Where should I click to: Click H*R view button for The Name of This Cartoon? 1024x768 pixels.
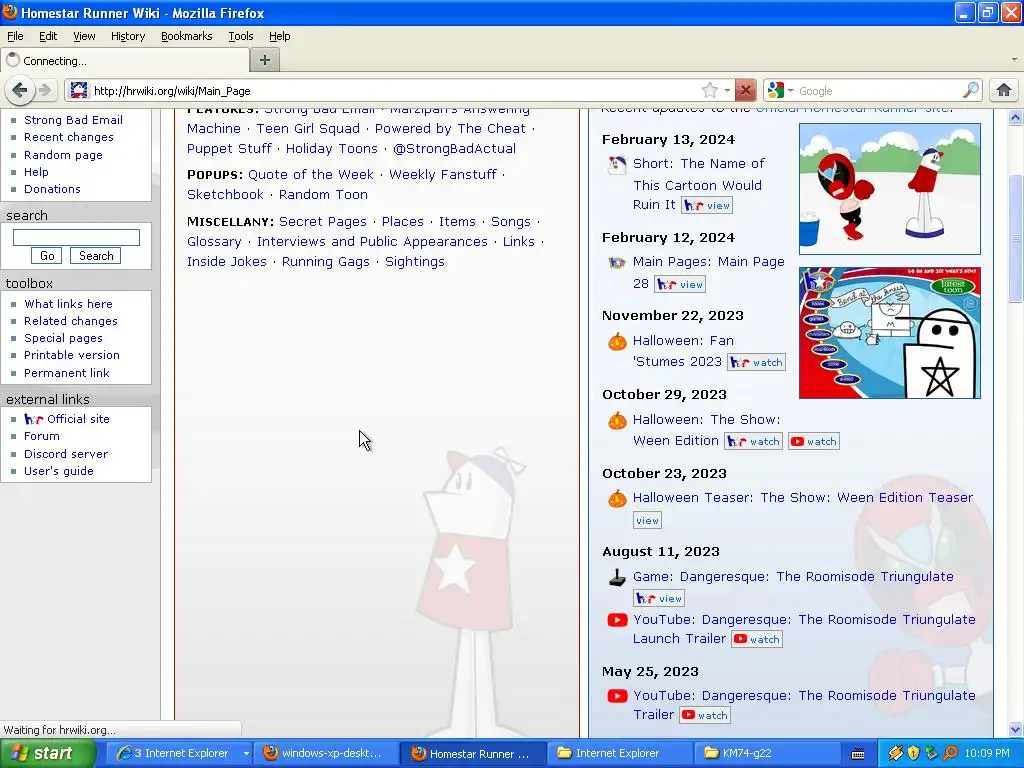point(707,205)
